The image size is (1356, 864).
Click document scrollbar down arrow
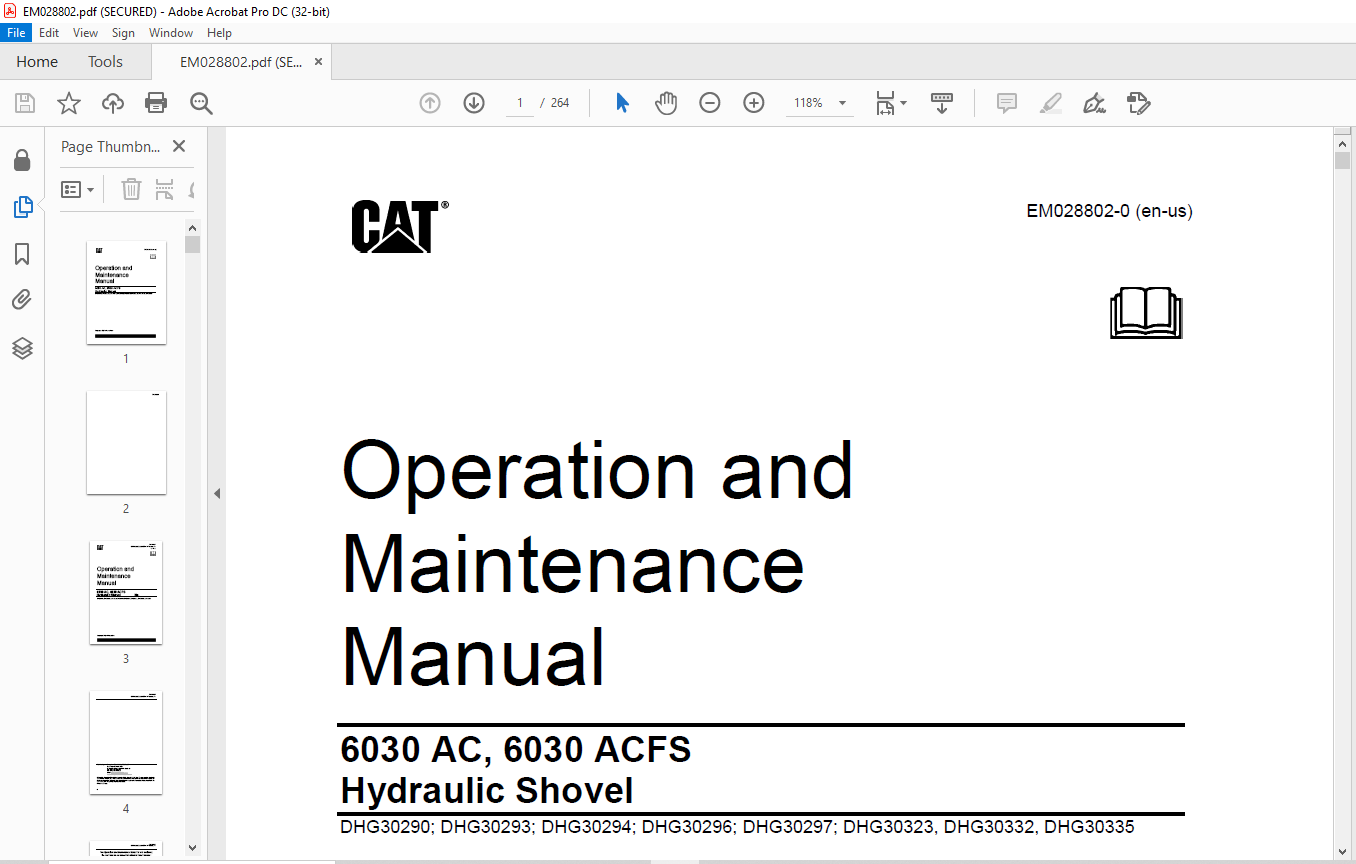click(x=1342, y=851)
